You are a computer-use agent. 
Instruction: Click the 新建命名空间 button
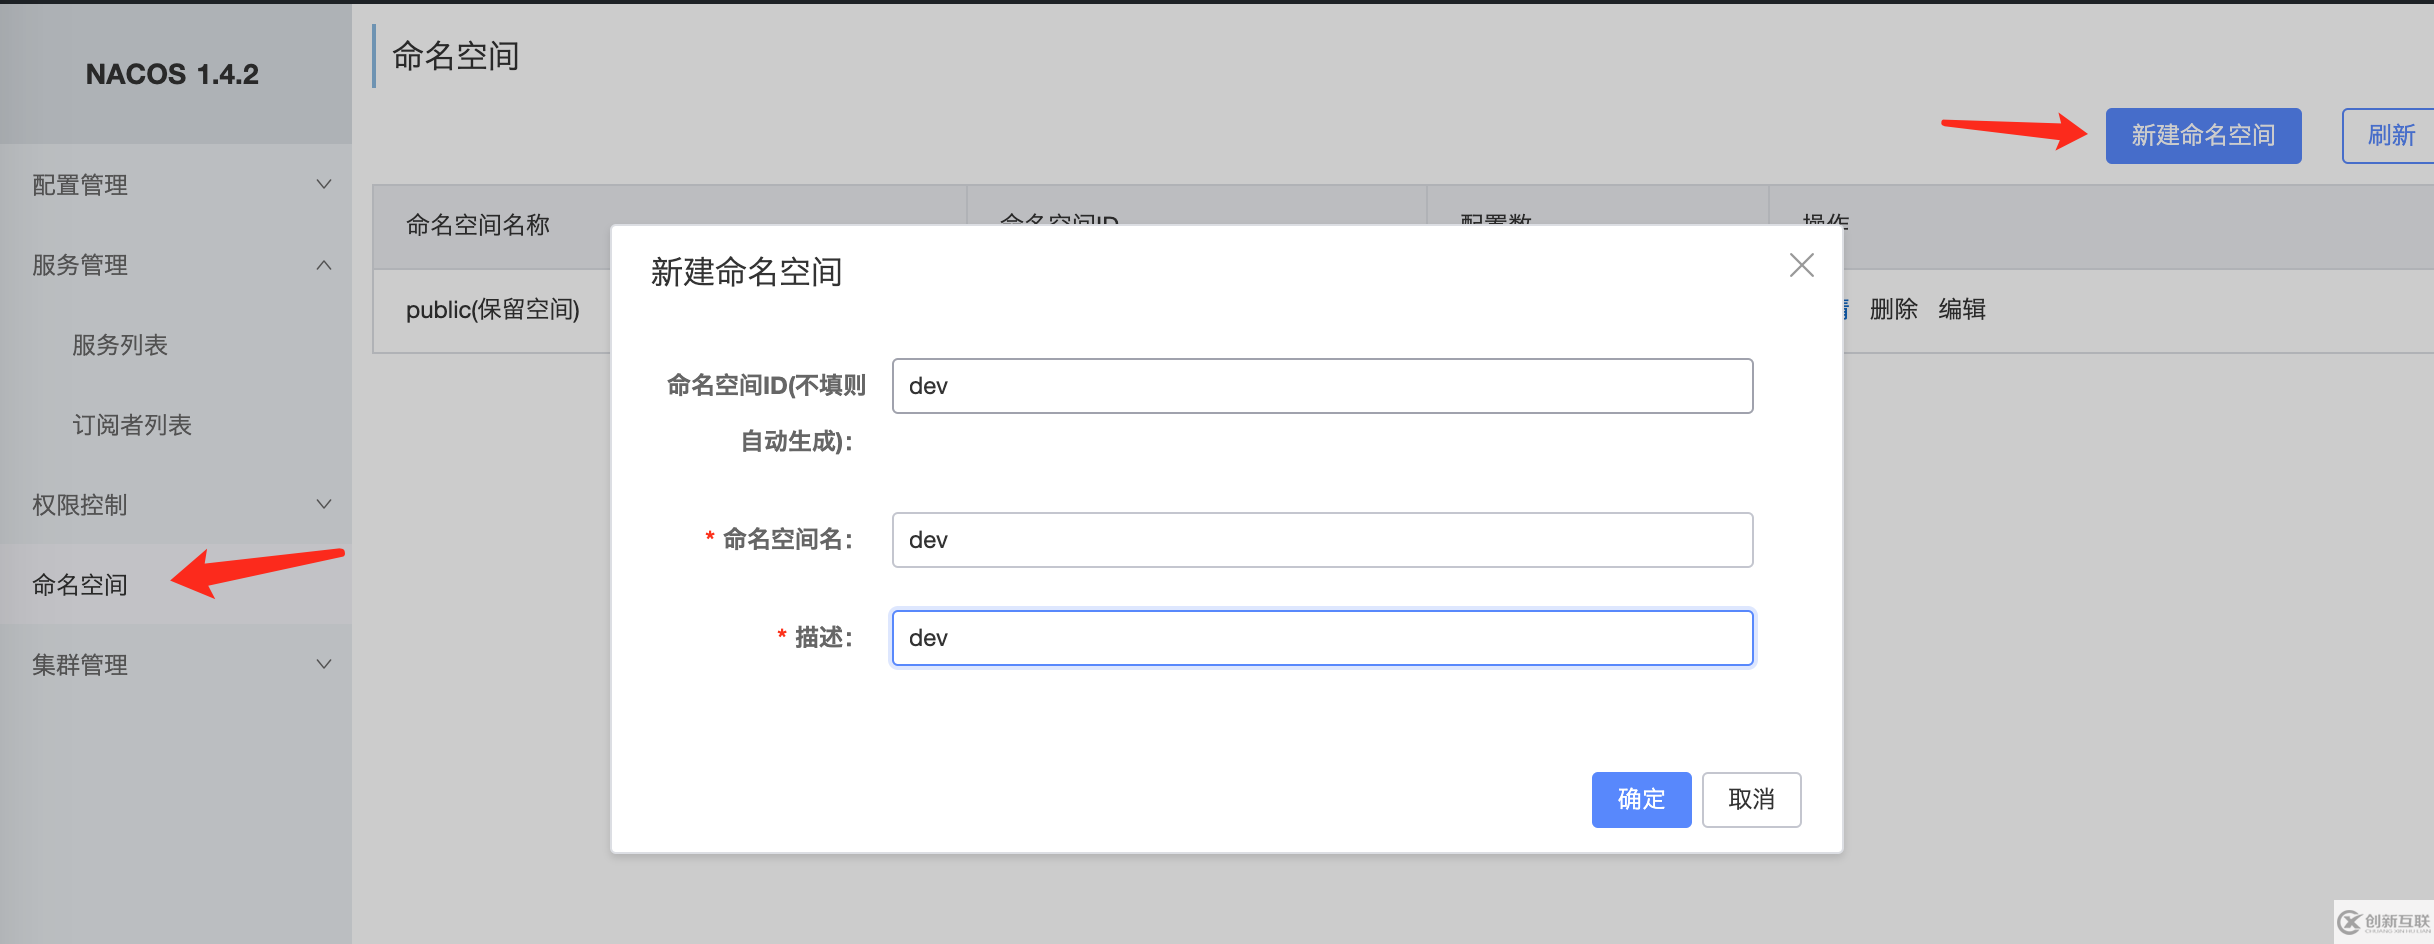pos(2203,135)
